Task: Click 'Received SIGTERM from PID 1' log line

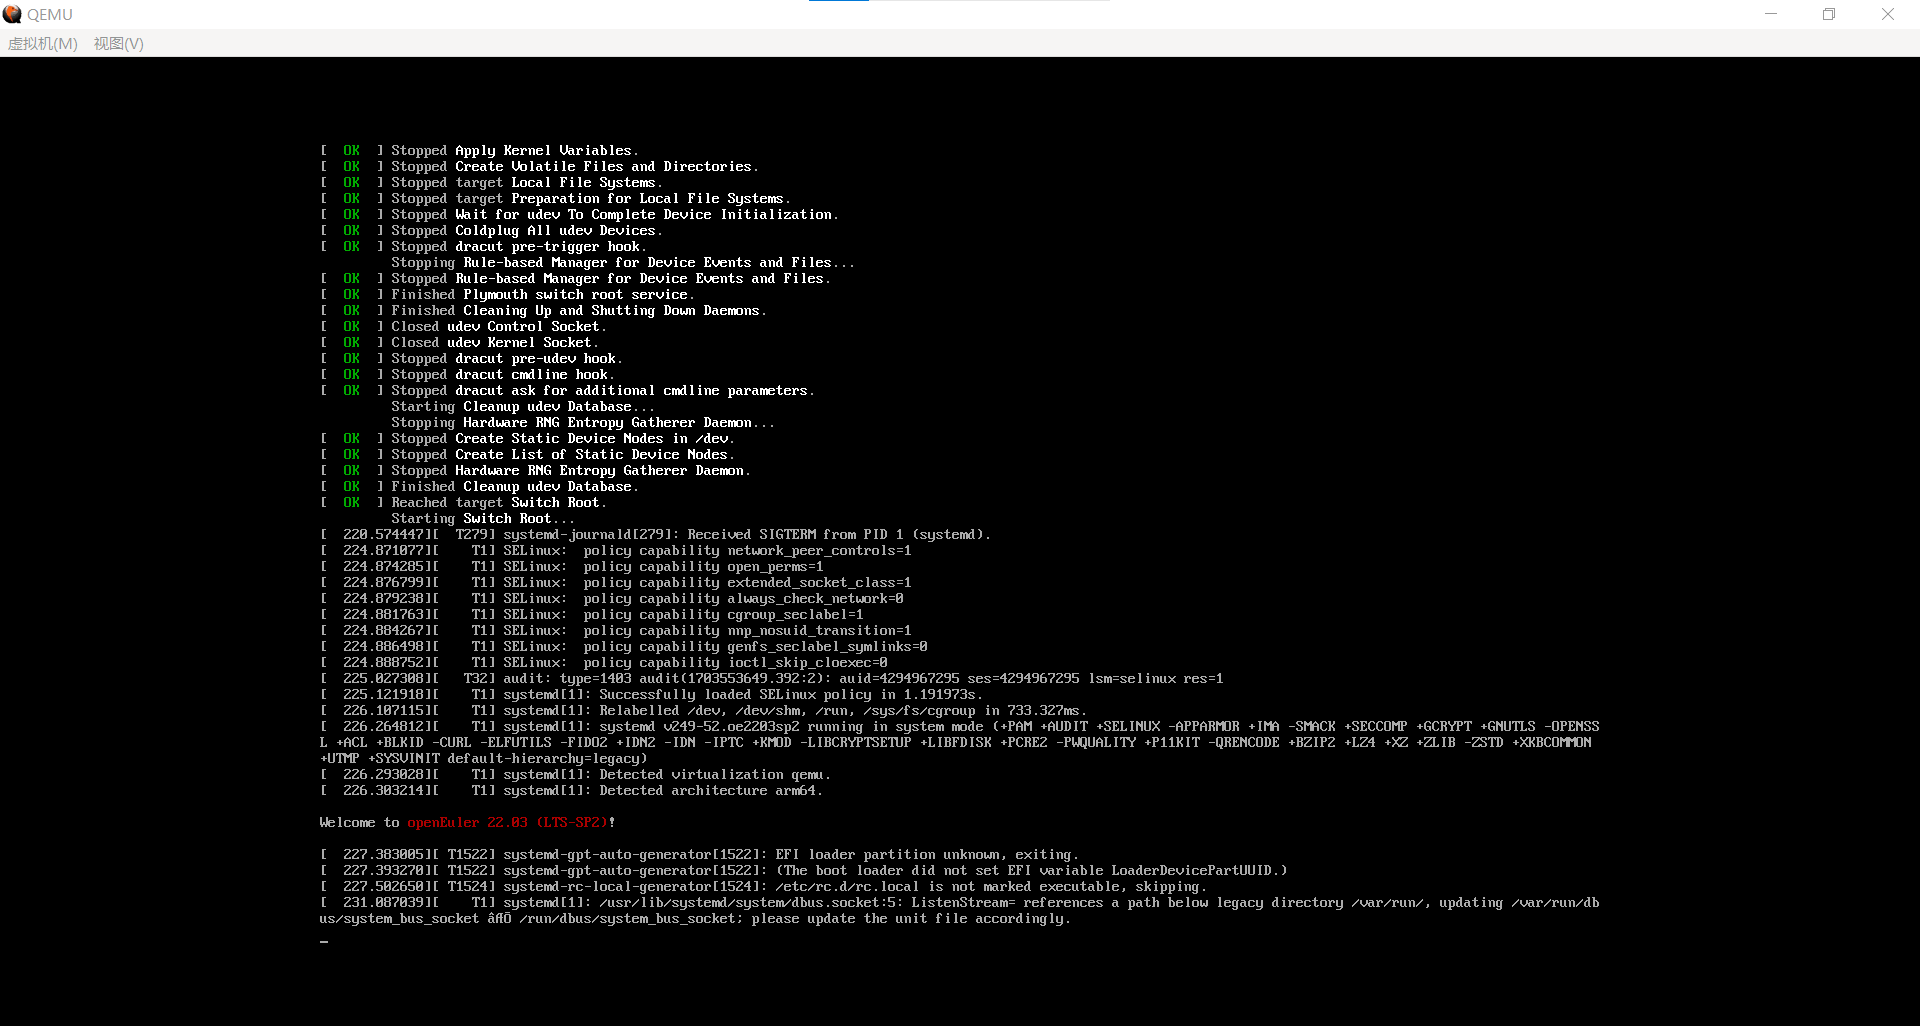Action: coord(655,535)
